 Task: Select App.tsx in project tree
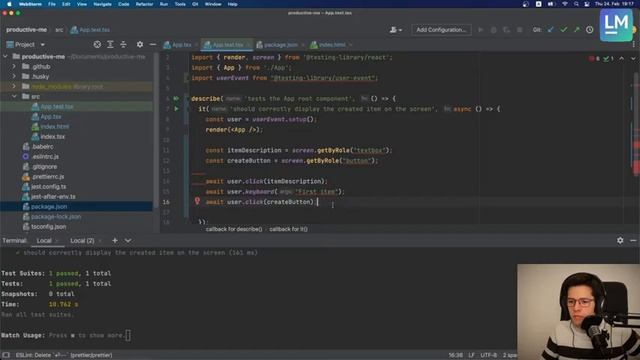51,116
